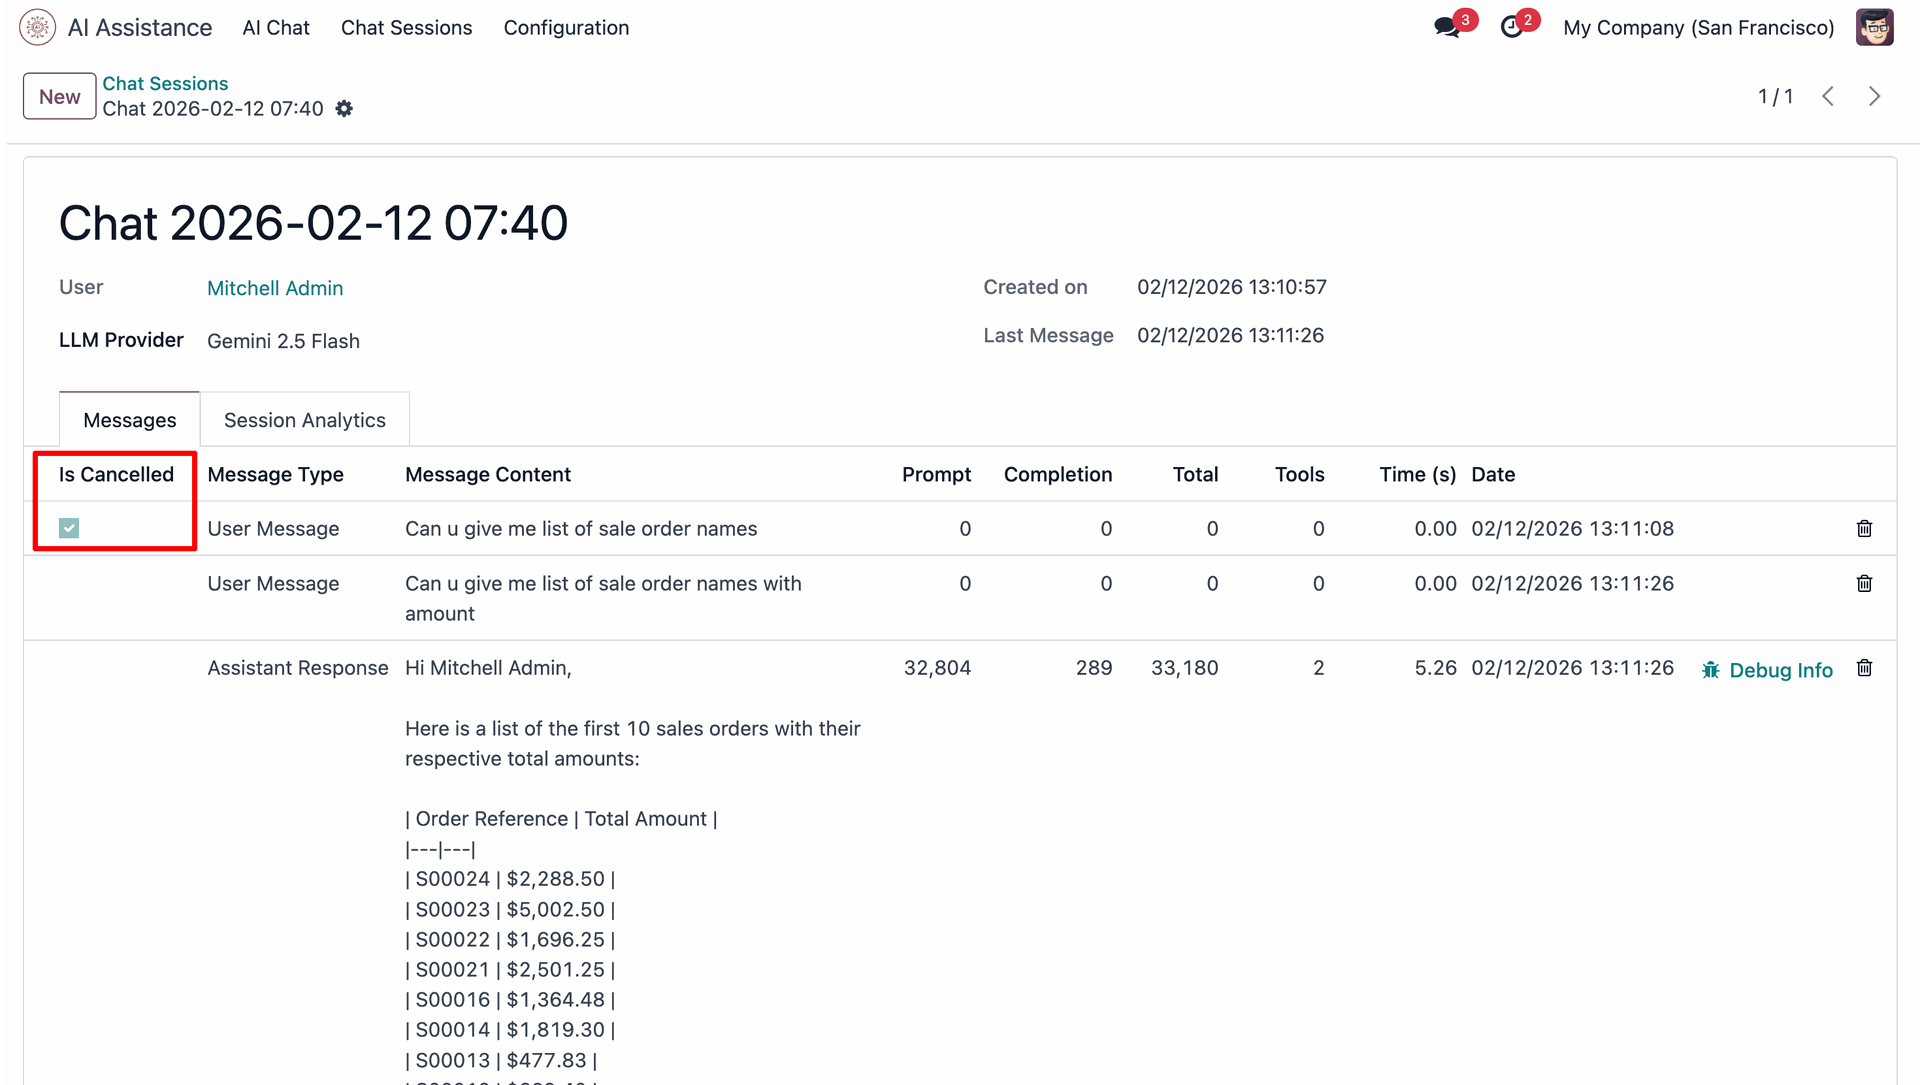Click the chat title field to edit
Image resolution: width=1920 pixels, height=1085 pixels.
[x=313, y=222]
